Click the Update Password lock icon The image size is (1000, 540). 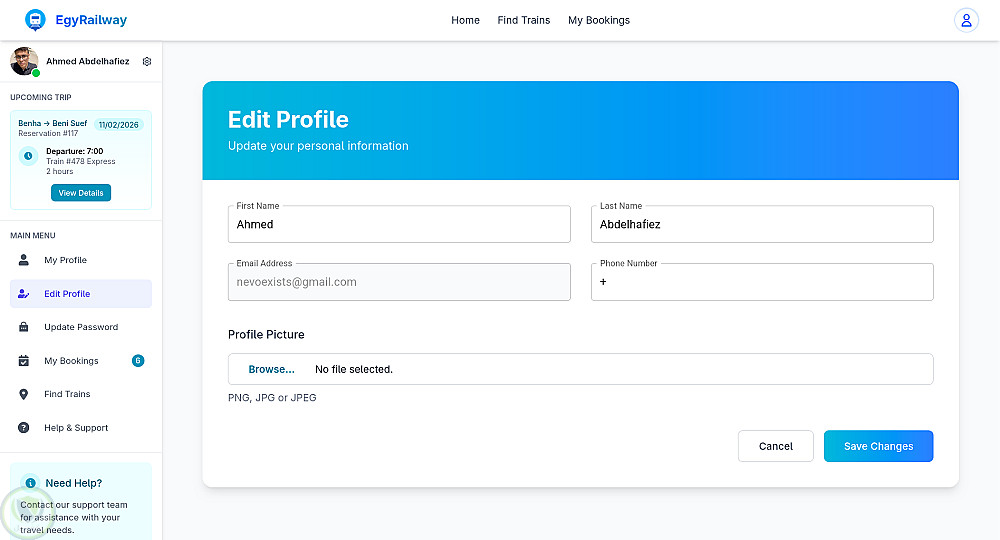point(24,327)
